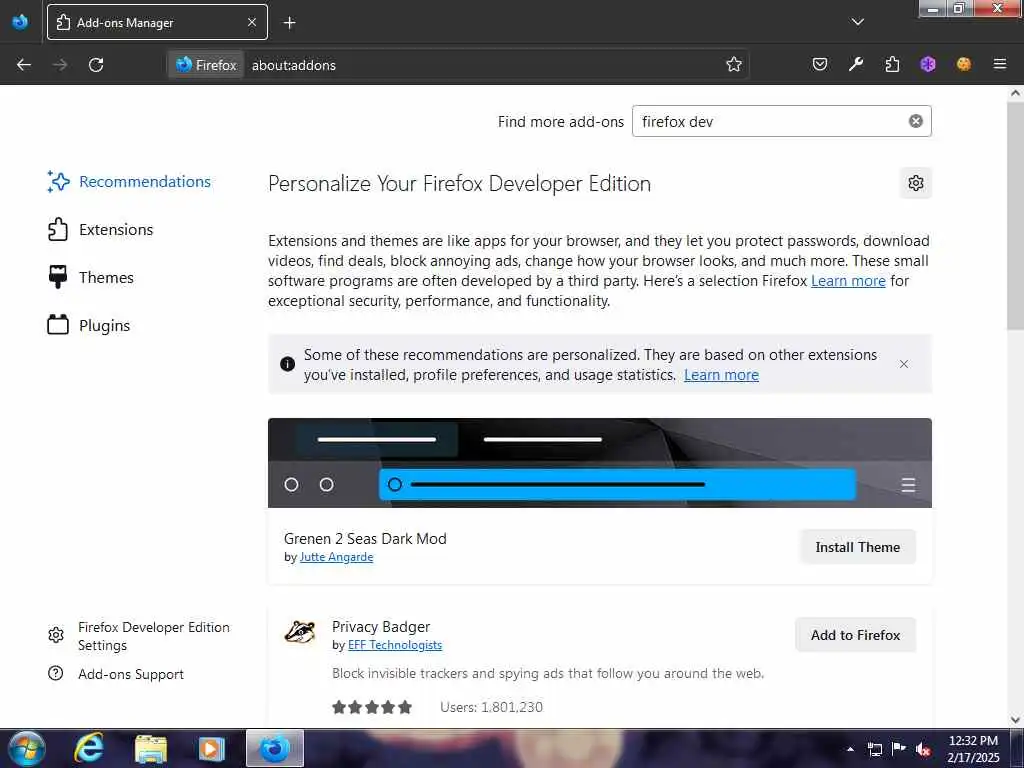Click the info icon in the notice
The height and width of the screenshot is (768, 1024).
point(287,364)
